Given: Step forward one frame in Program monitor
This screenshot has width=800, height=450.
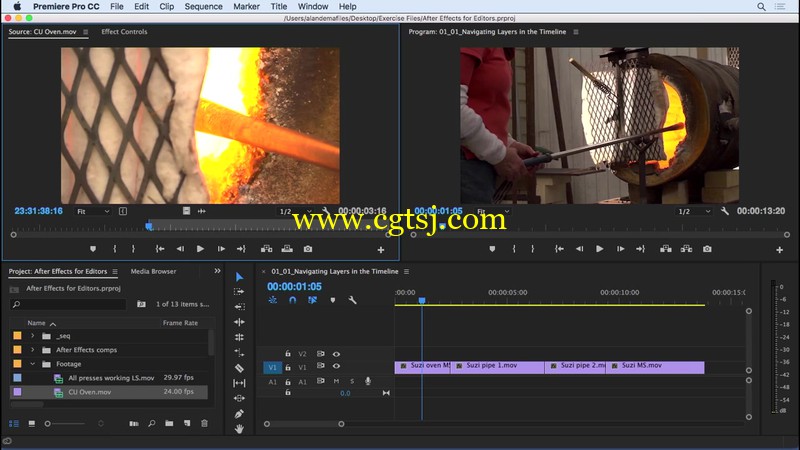Looking at the screenshot, I should click(x=620, y=249).
